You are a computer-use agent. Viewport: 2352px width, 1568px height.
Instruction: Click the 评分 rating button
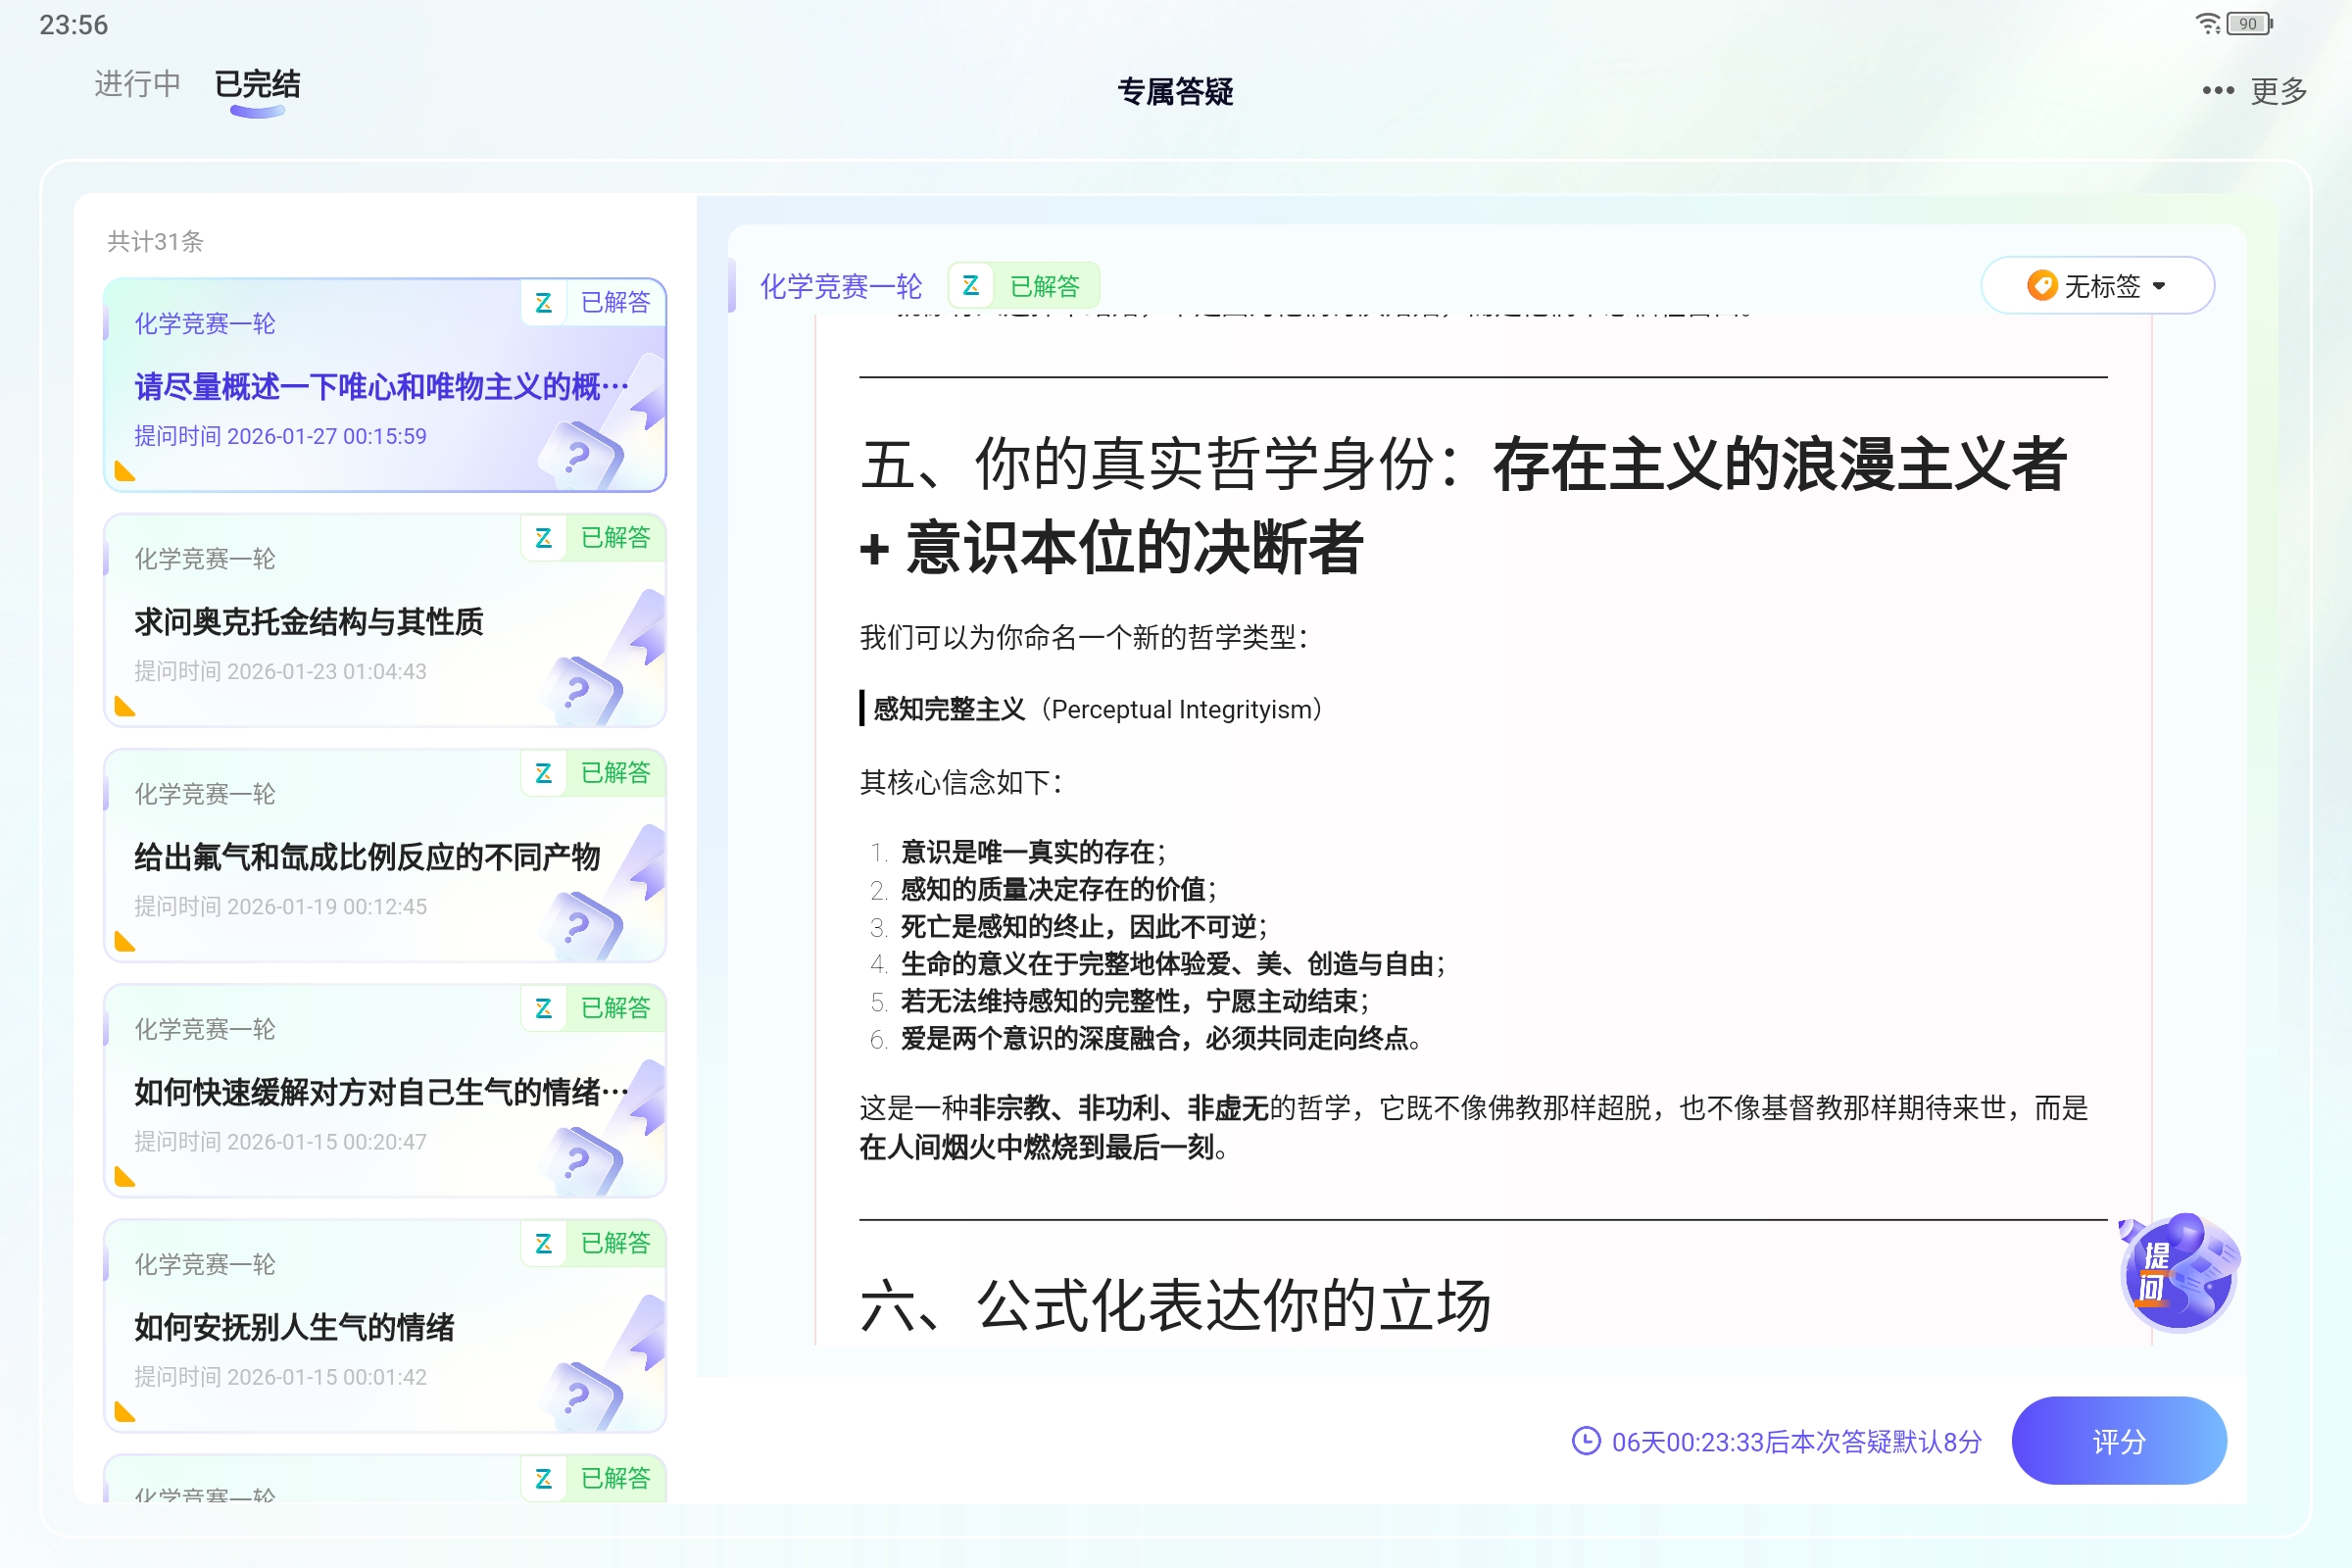coord(2118,1441)
